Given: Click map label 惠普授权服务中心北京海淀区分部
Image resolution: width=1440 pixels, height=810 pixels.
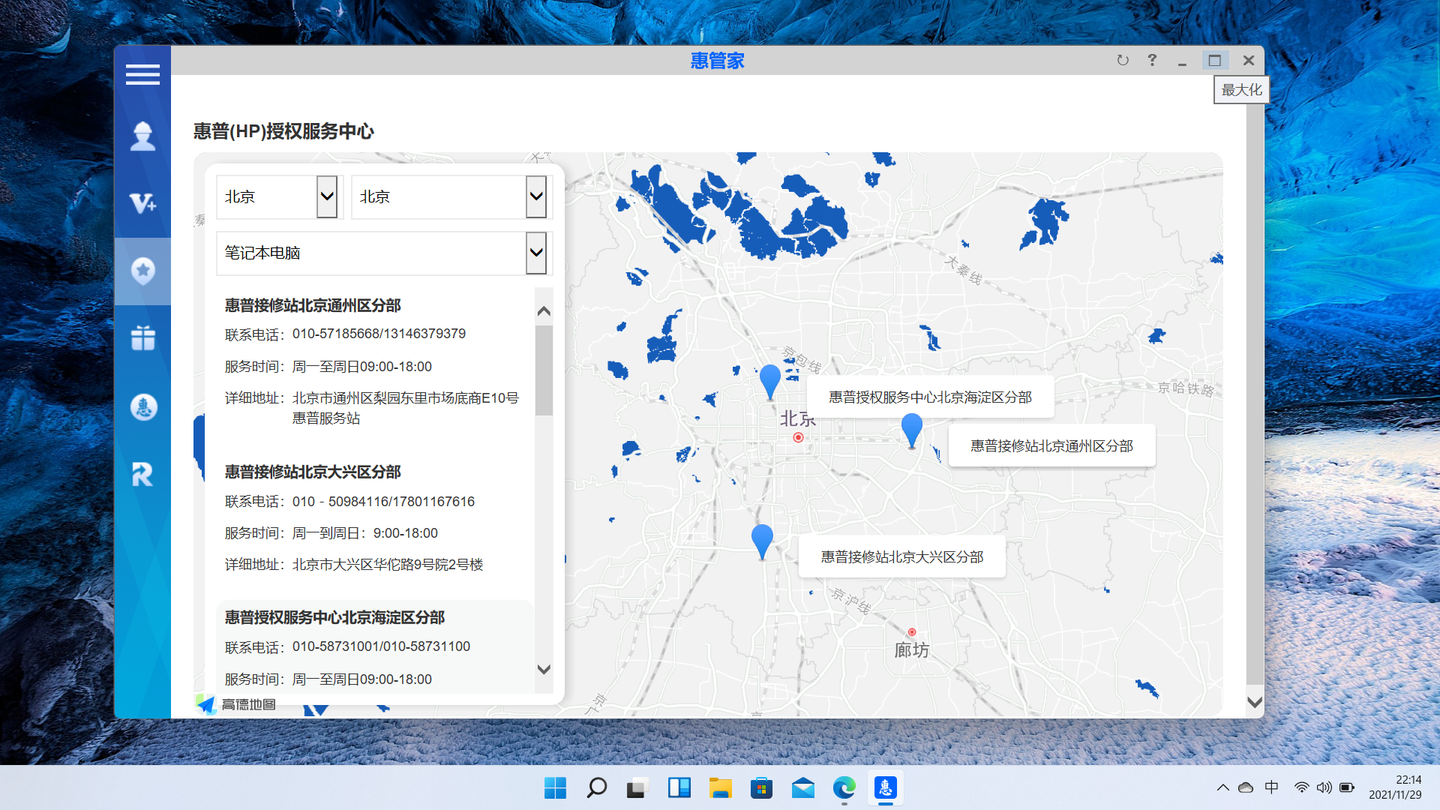Looking at the screenshot, I should pos(930,397).
